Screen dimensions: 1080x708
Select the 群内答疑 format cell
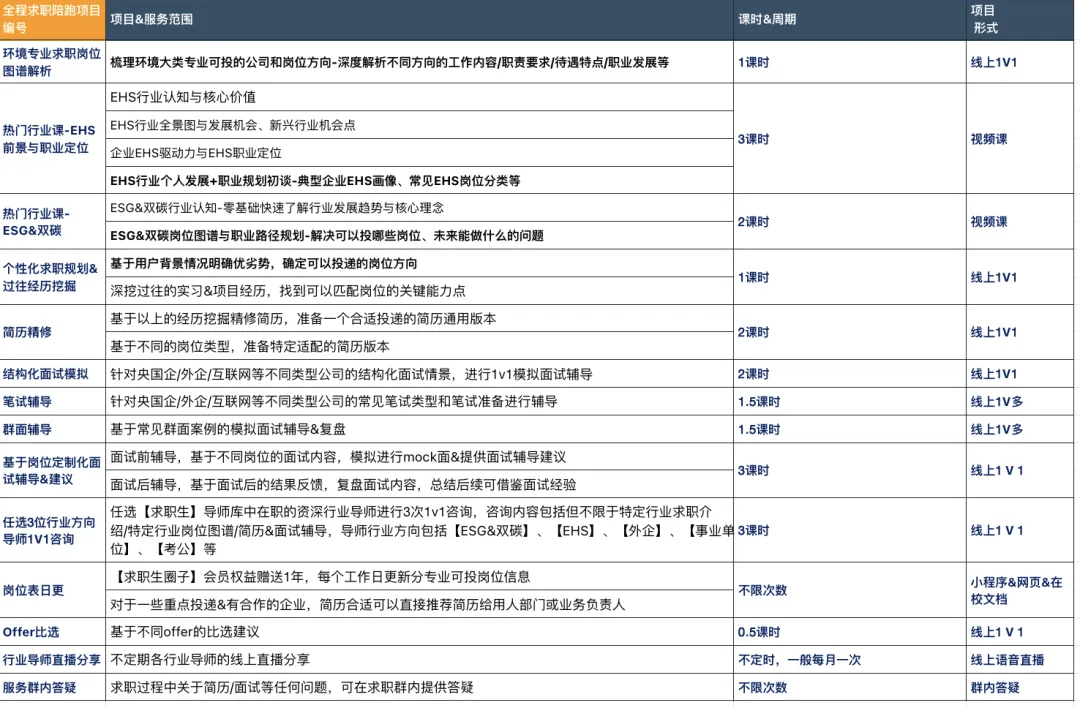click(1020, 687)
